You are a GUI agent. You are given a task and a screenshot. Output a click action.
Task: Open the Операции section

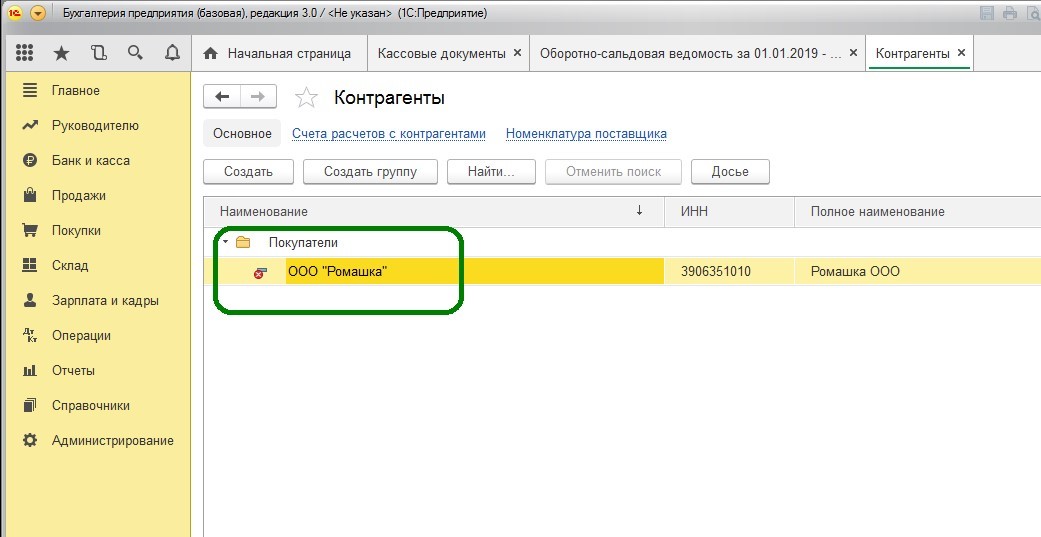point(82,336)
